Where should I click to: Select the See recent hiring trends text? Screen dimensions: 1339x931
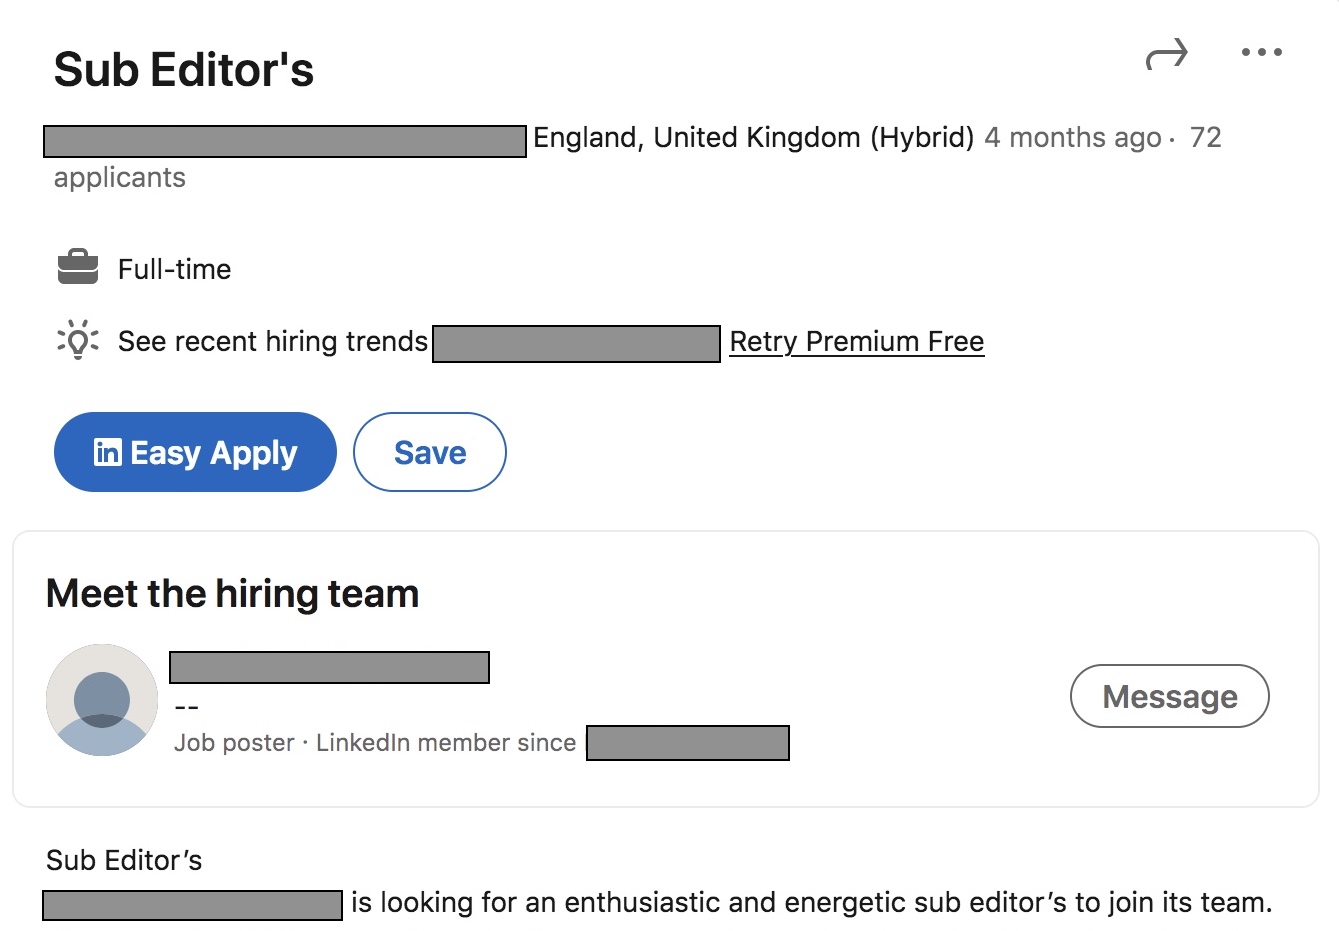273,342
